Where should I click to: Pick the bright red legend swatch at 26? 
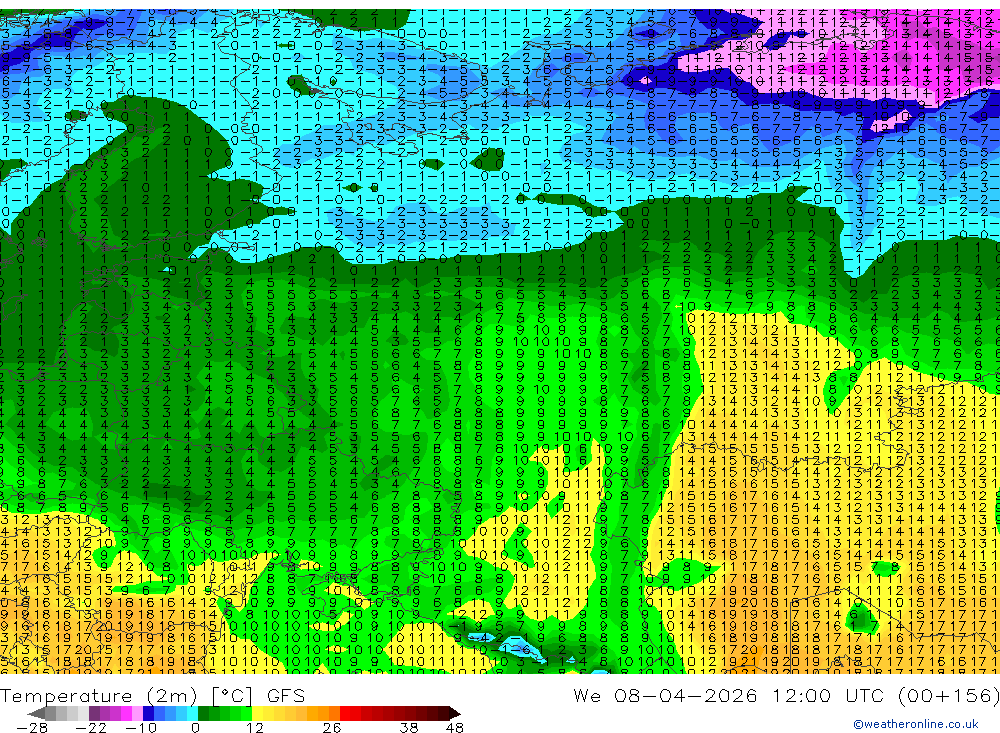[x=345, y=713]
